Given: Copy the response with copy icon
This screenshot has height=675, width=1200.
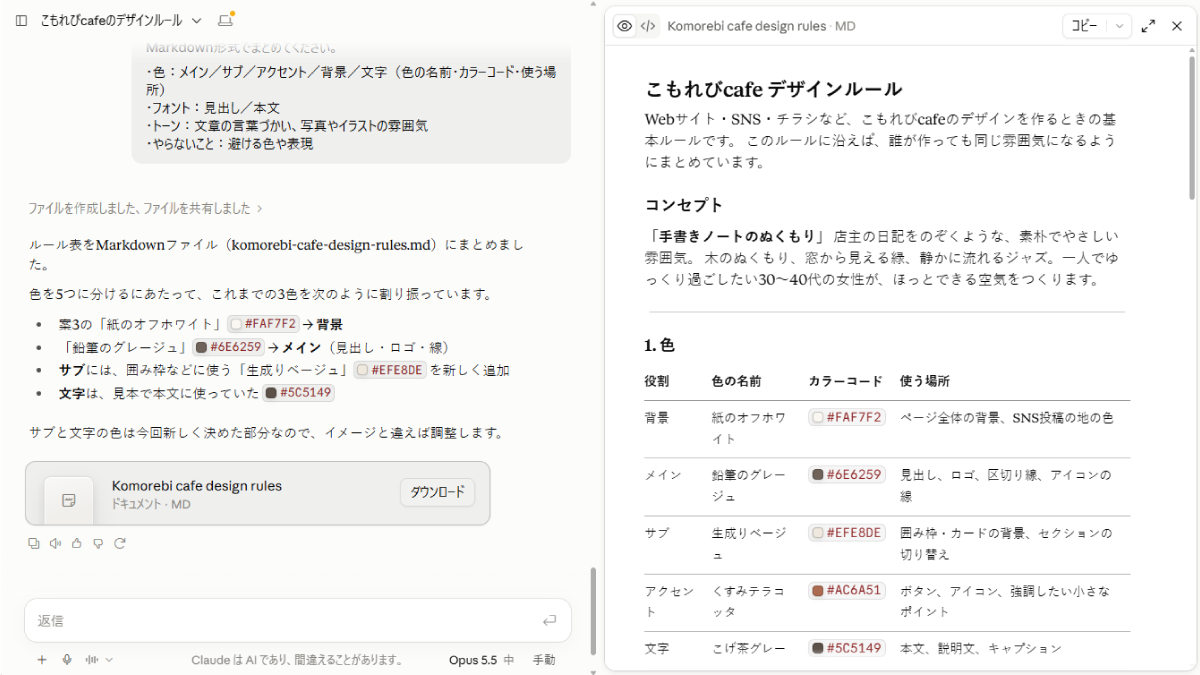Looking at the screenshot, I should point(34,543).
